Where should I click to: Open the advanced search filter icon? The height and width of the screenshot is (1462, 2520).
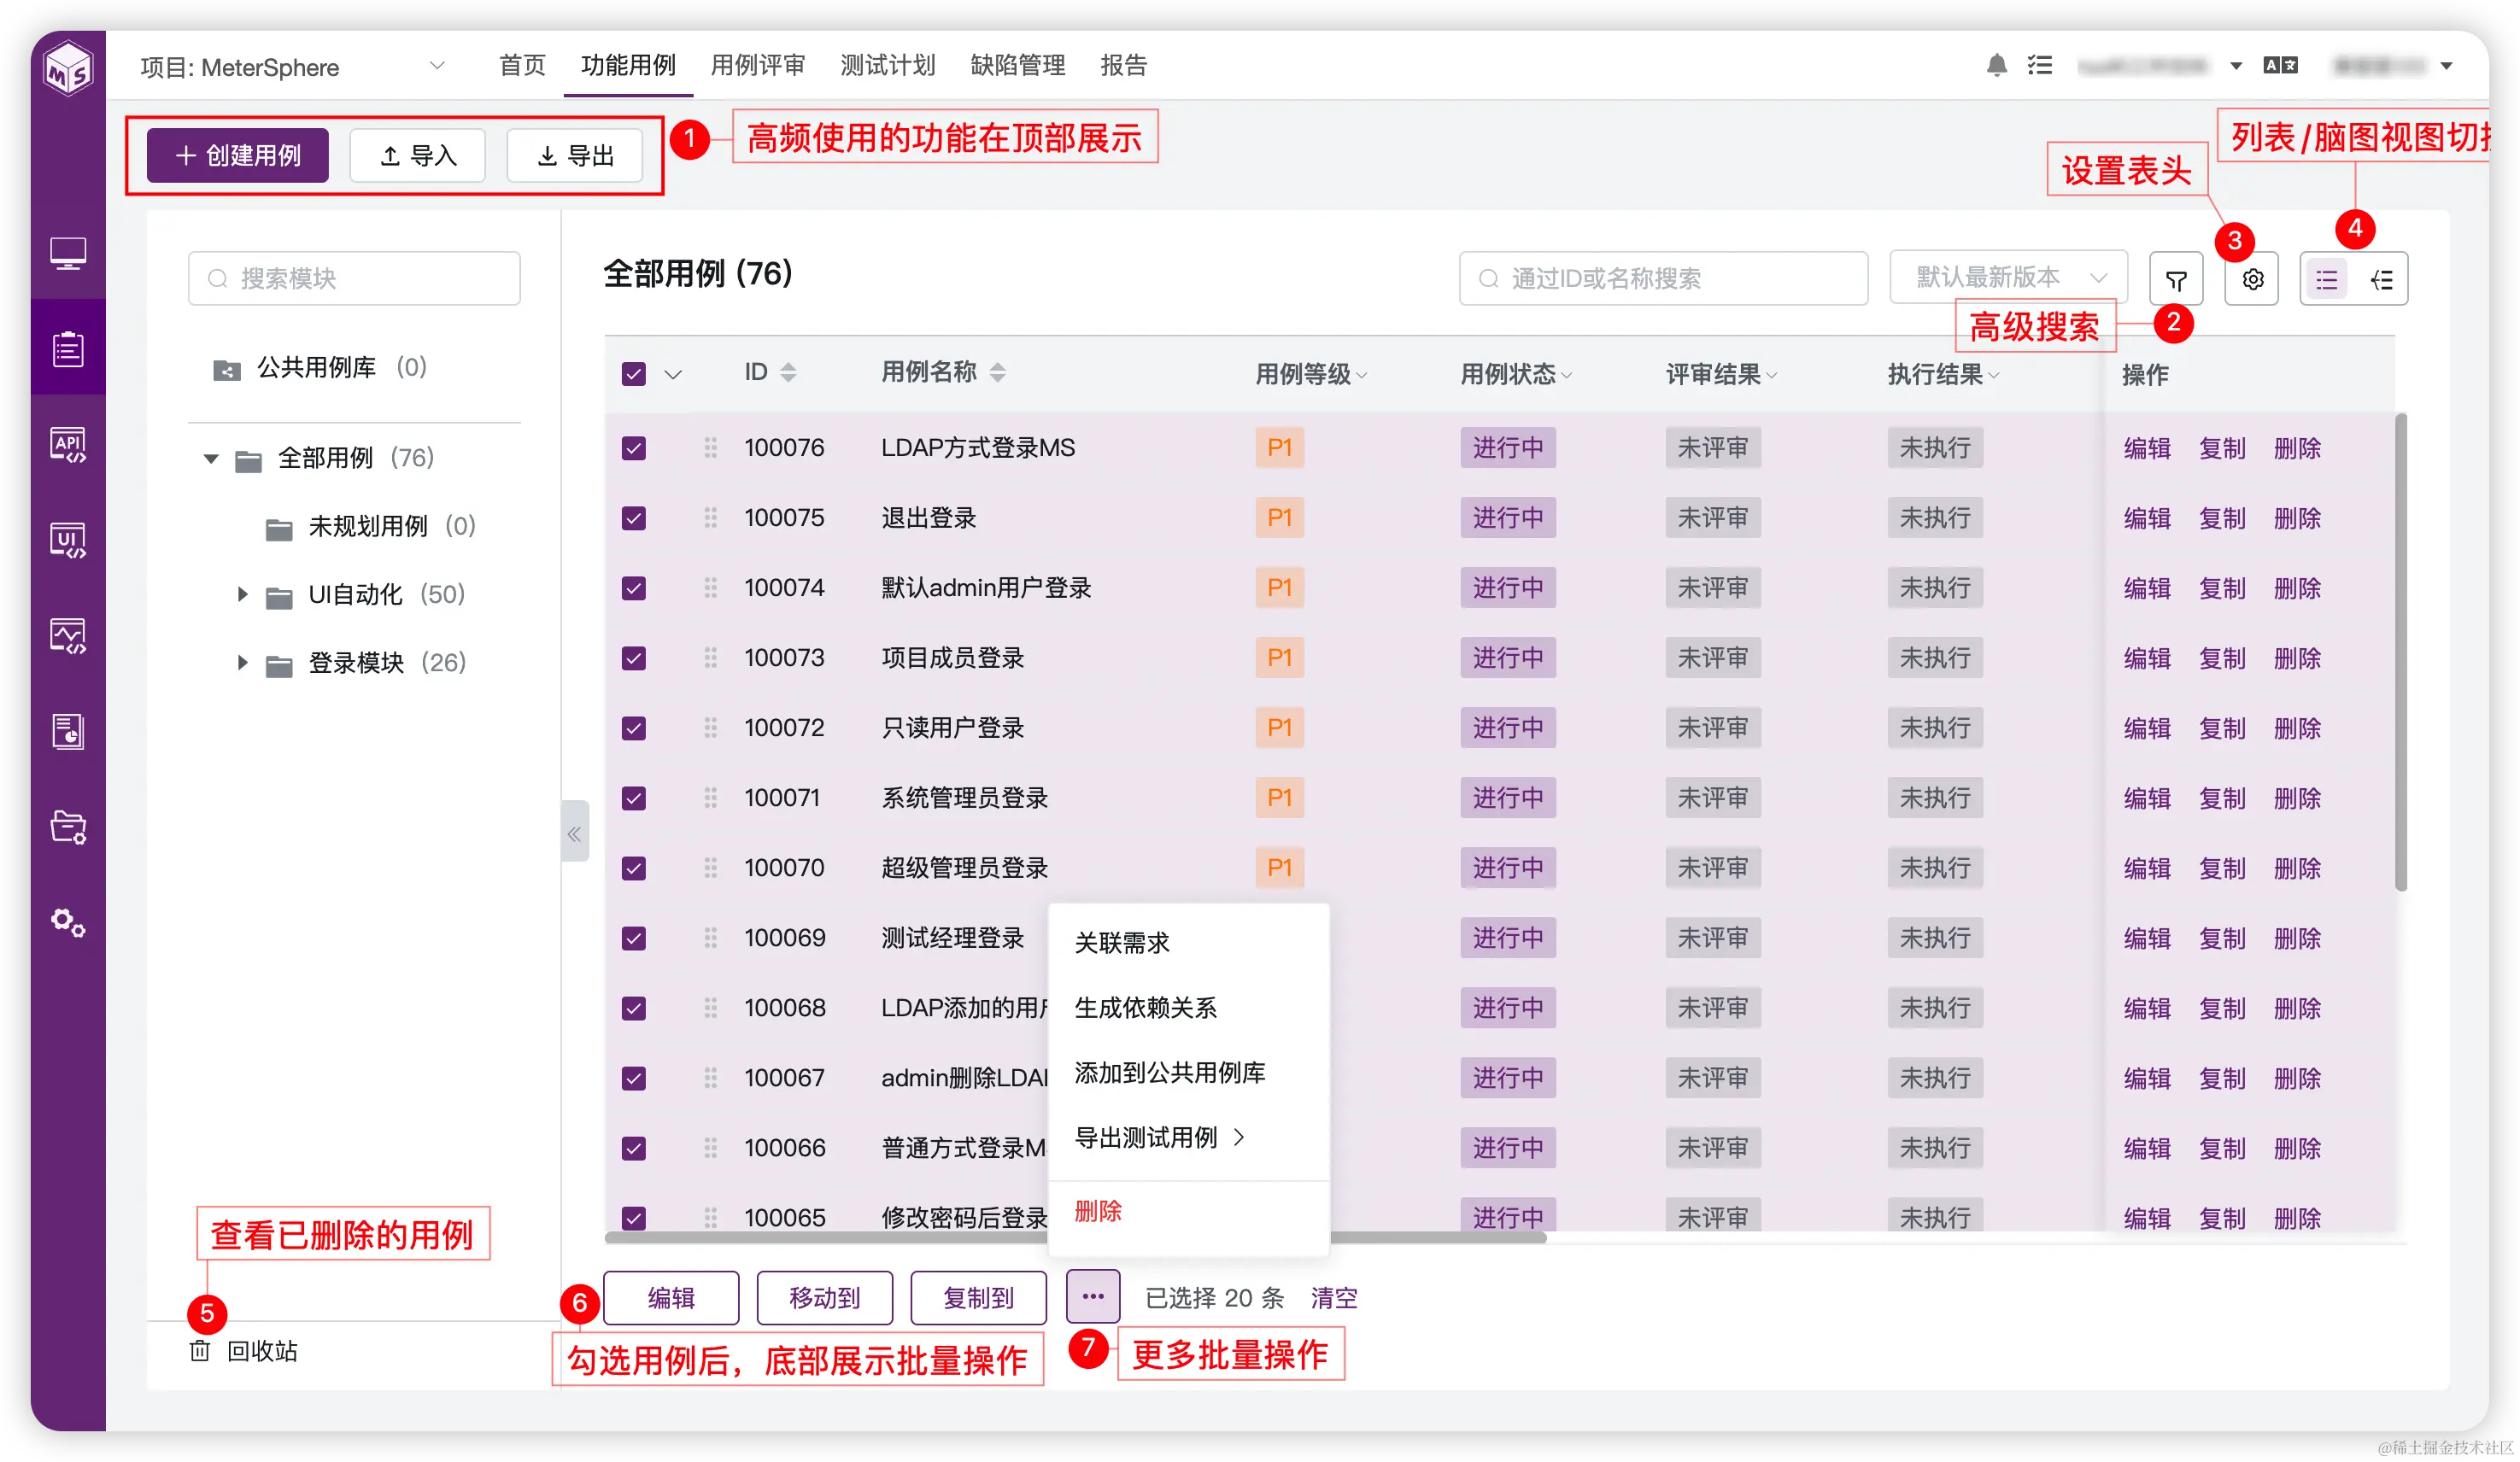pyautogui.click(x=2176, y=278)
